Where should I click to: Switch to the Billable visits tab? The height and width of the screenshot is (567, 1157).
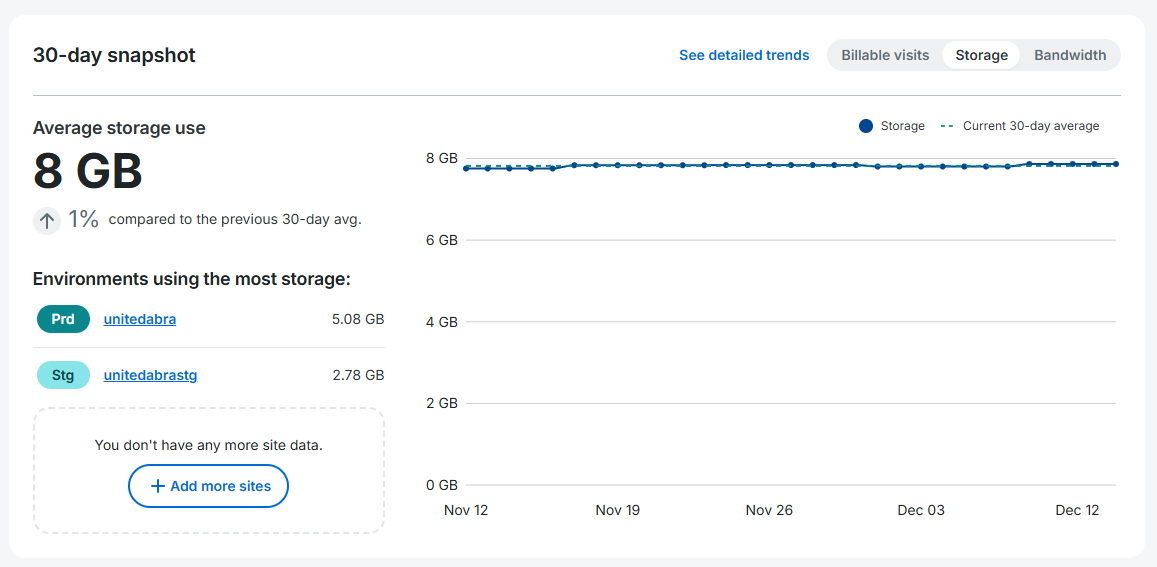[x=885, y=55]
